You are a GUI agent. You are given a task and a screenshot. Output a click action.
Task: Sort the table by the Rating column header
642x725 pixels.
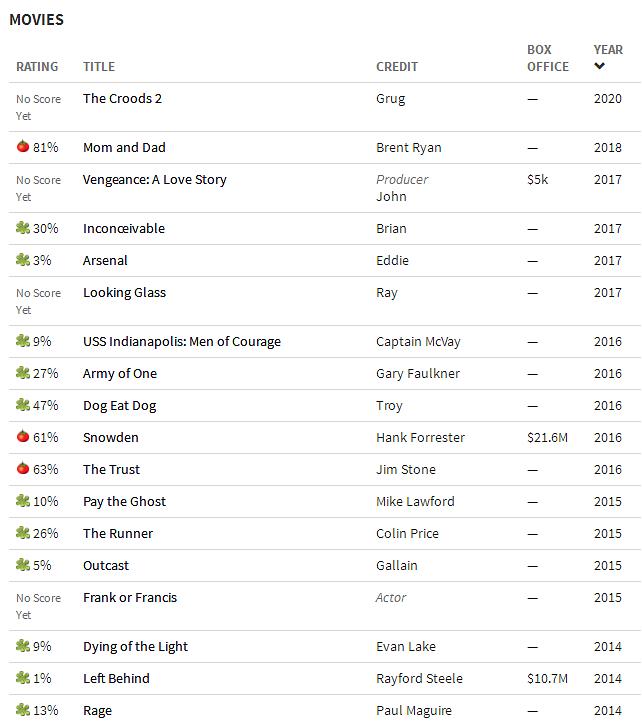click(37, 67)
